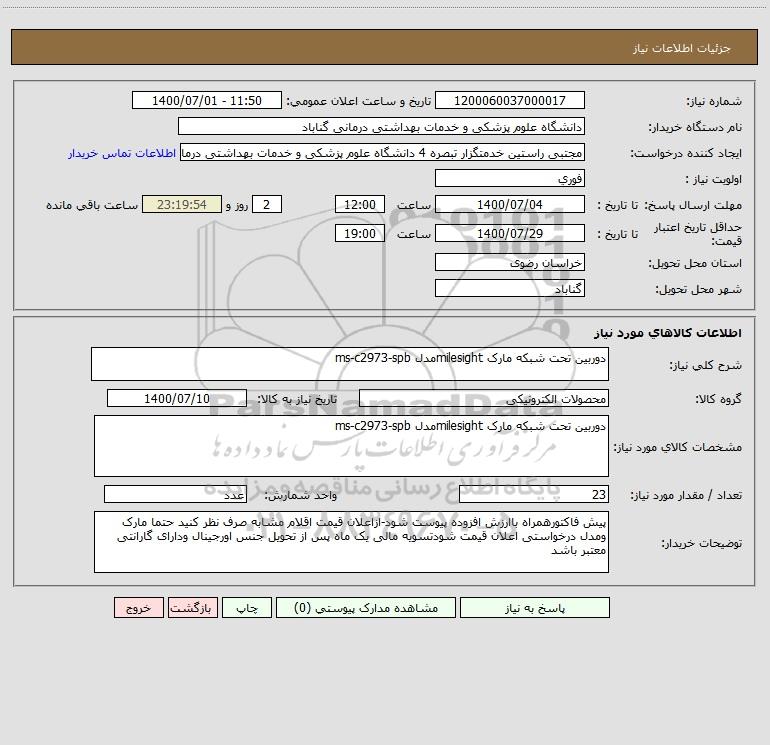Viewport: 770px width, 745px height.
Task: Click delivery province field 'خراسان رضوی'
Action: pyautogui.click(x=510, y=262)
